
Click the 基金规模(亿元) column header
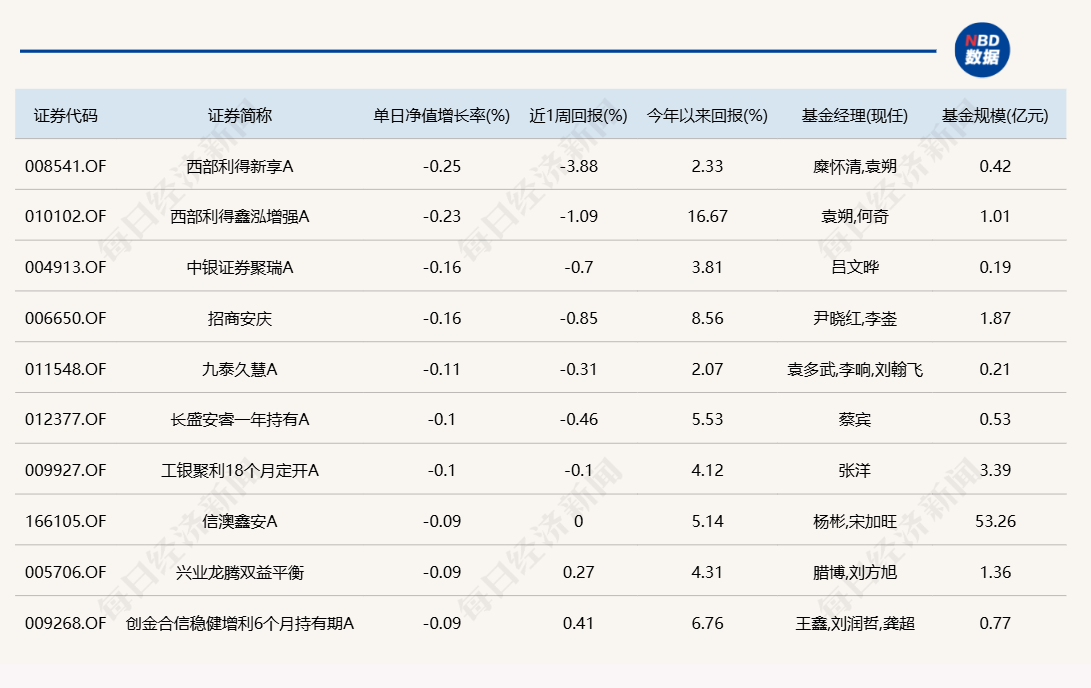click(x=995, y=115)
